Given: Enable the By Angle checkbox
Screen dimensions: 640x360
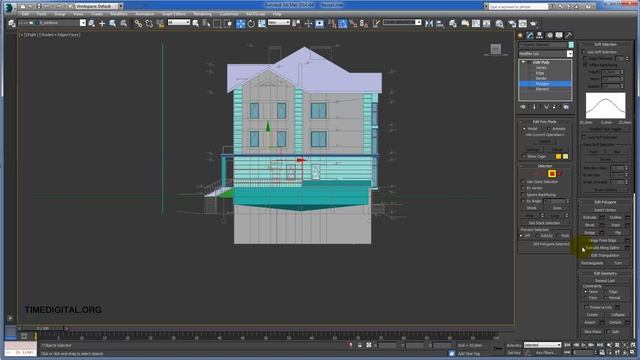Looking at the screenshot, I should [x=523, y=201].
